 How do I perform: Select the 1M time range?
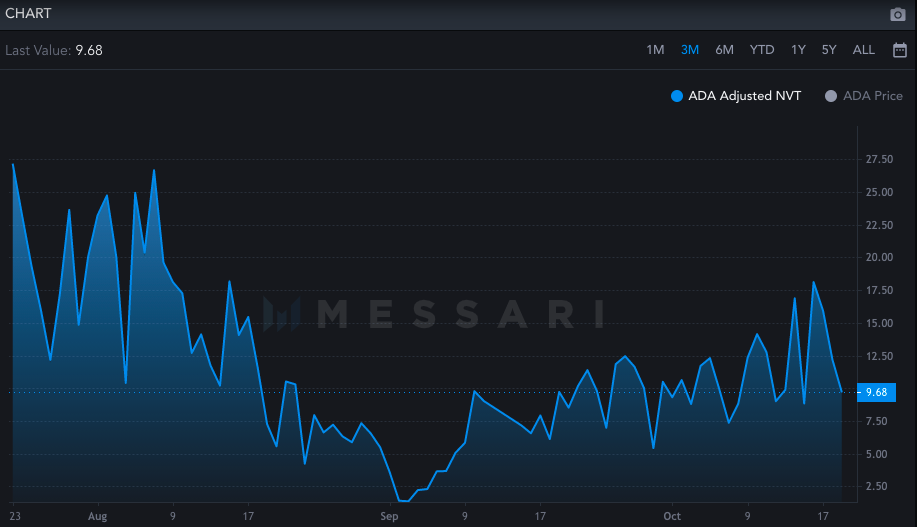655,50
